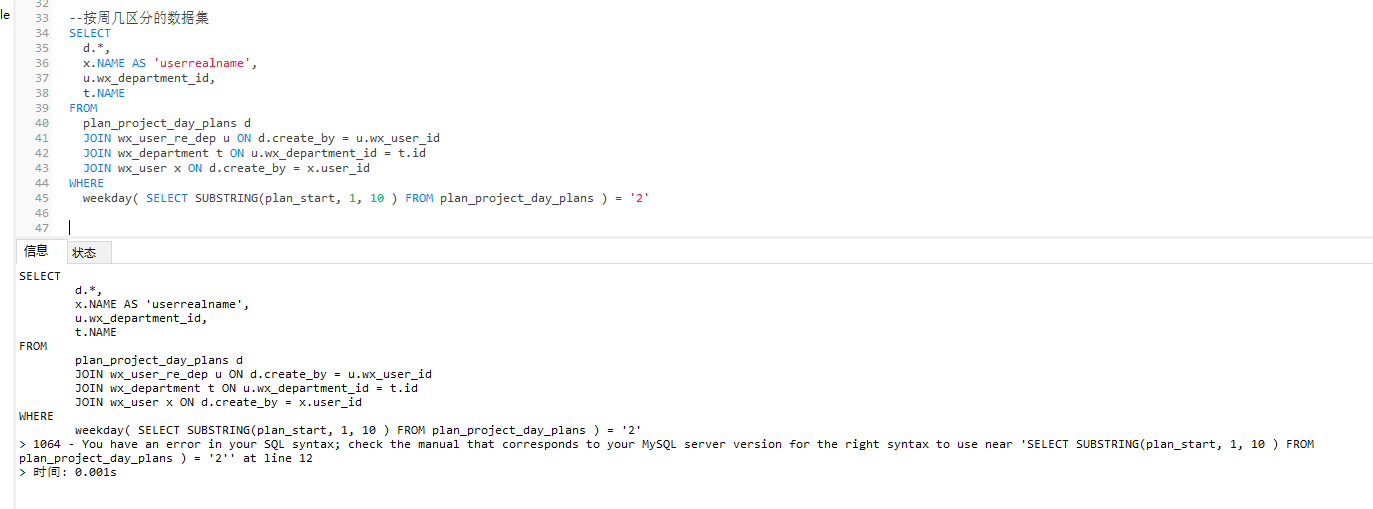Click the SELECT keyword on editor line 34
1373x509 pixels.
click(x=90, y=33)
